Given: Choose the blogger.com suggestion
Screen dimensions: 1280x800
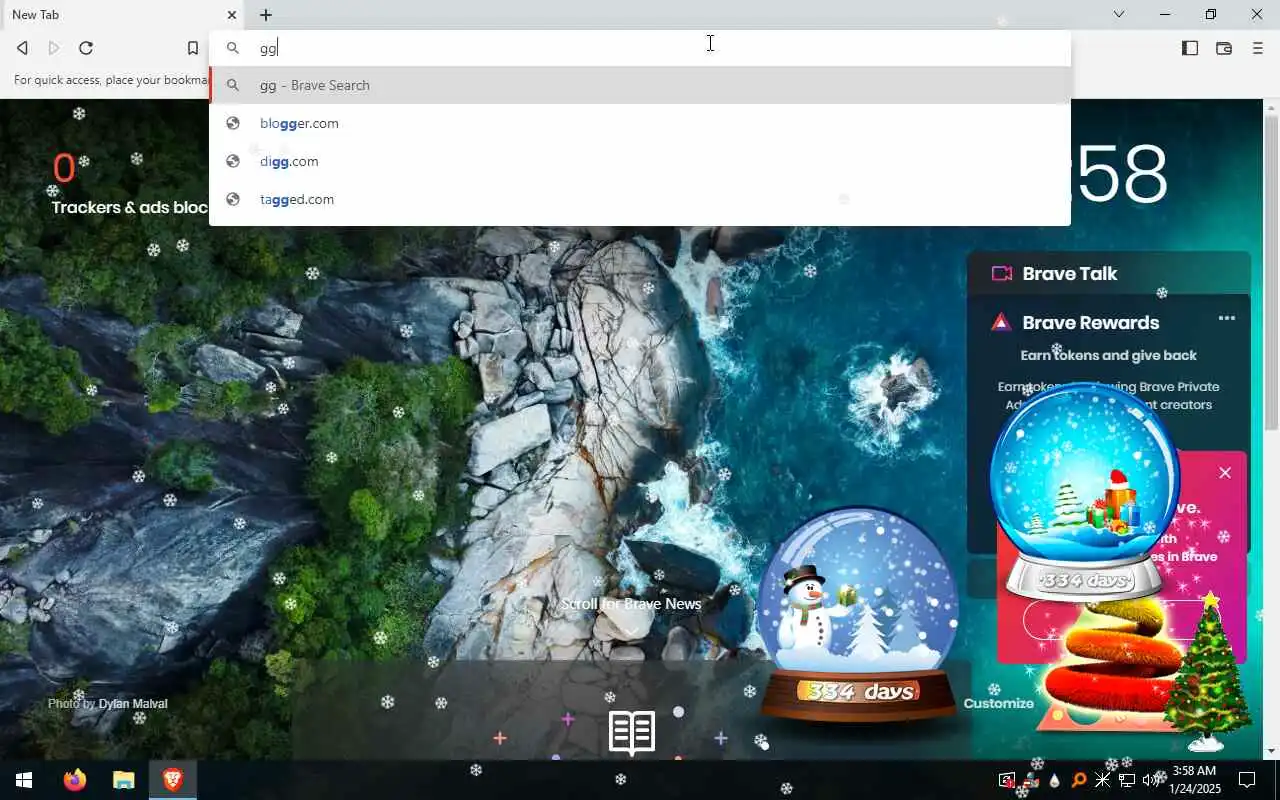Looking at the screenshot, I should click(640, 123).
